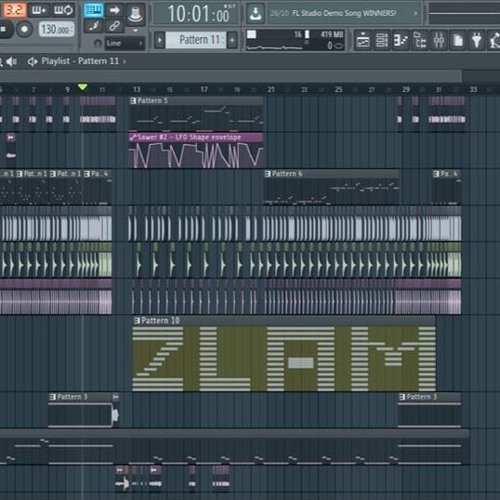Click the document pages icon in toolbar
Image resolution: width=500 pixels, height=500 pixels.
coord(458,40)
